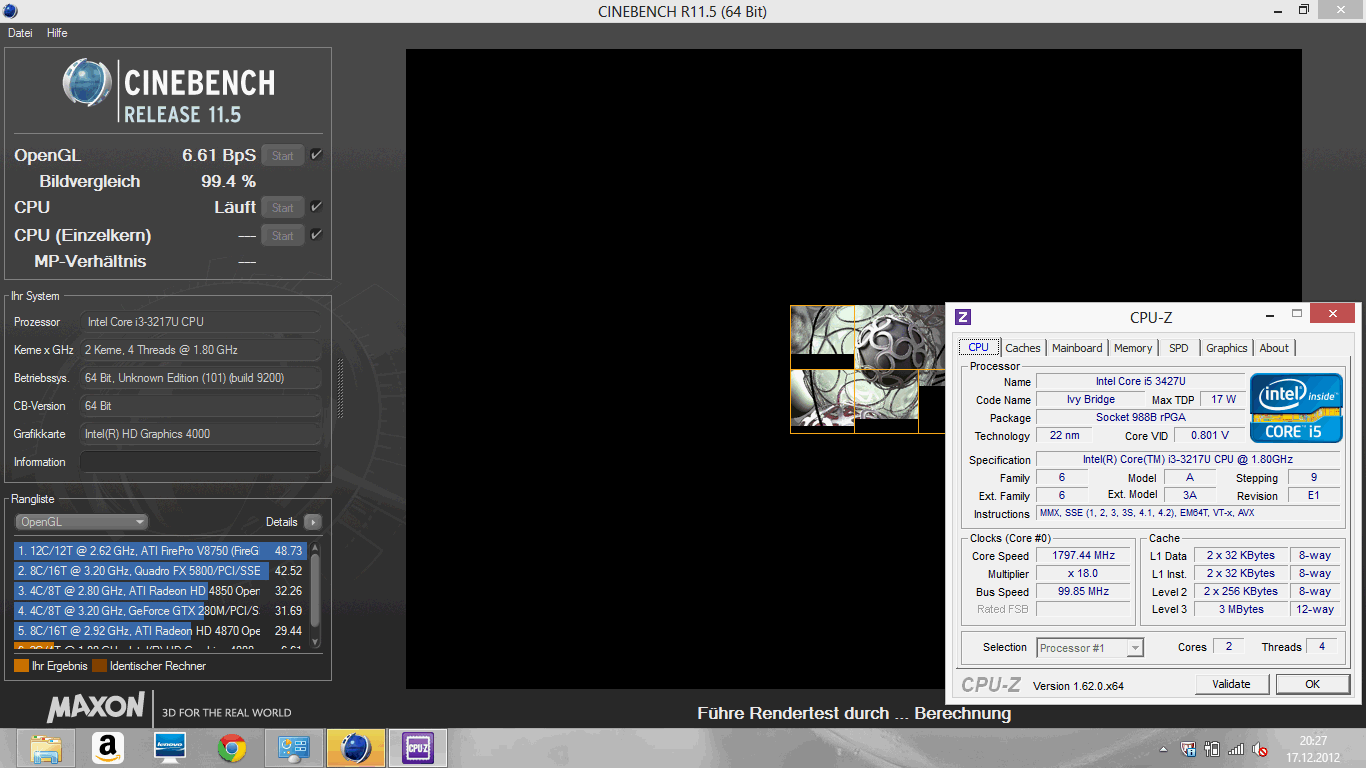
Task: Launch Google Chrome from the taskbar
Action: click(x=232, y=748)
